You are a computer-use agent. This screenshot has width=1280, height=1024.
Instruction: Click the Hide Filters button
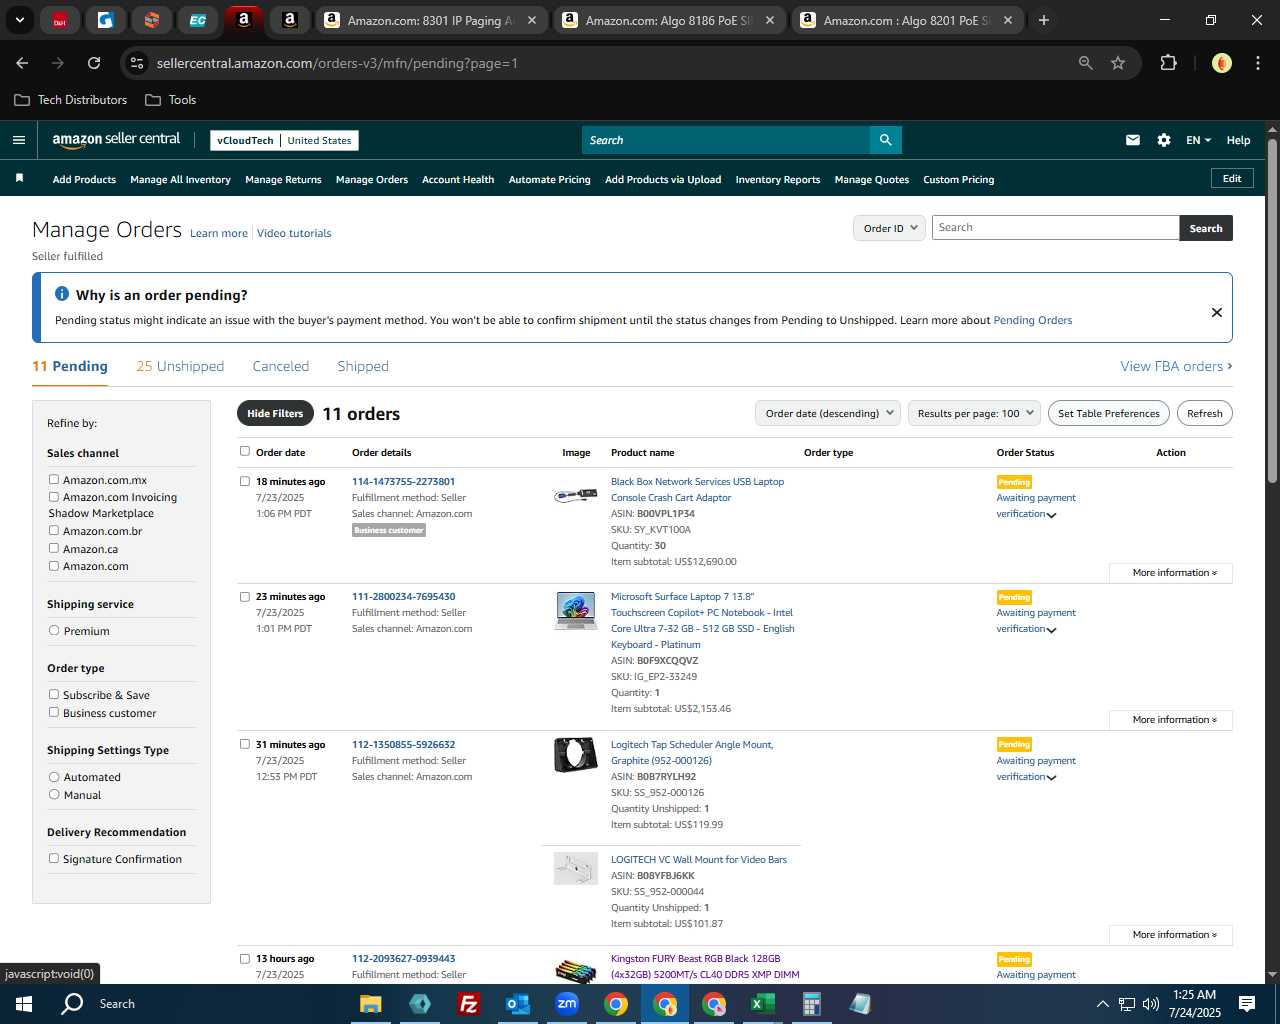click(275, 413)
